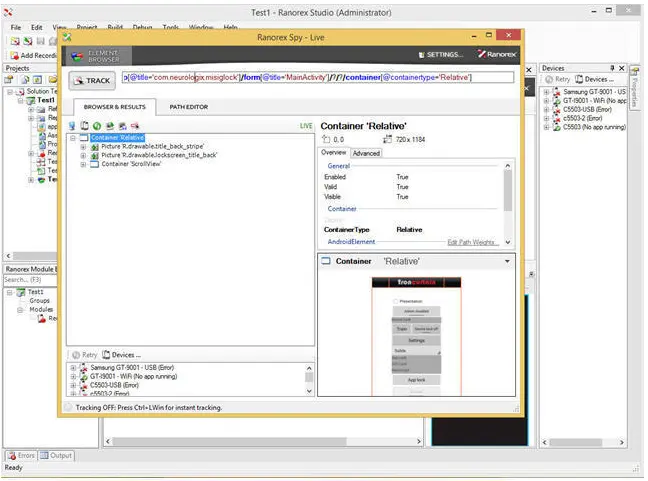Click the red highlight element icon in Spy toolbar
Image resolution: width=648 pixels, height=481 pixels.
pyautogui.click(x=135, y=126)
